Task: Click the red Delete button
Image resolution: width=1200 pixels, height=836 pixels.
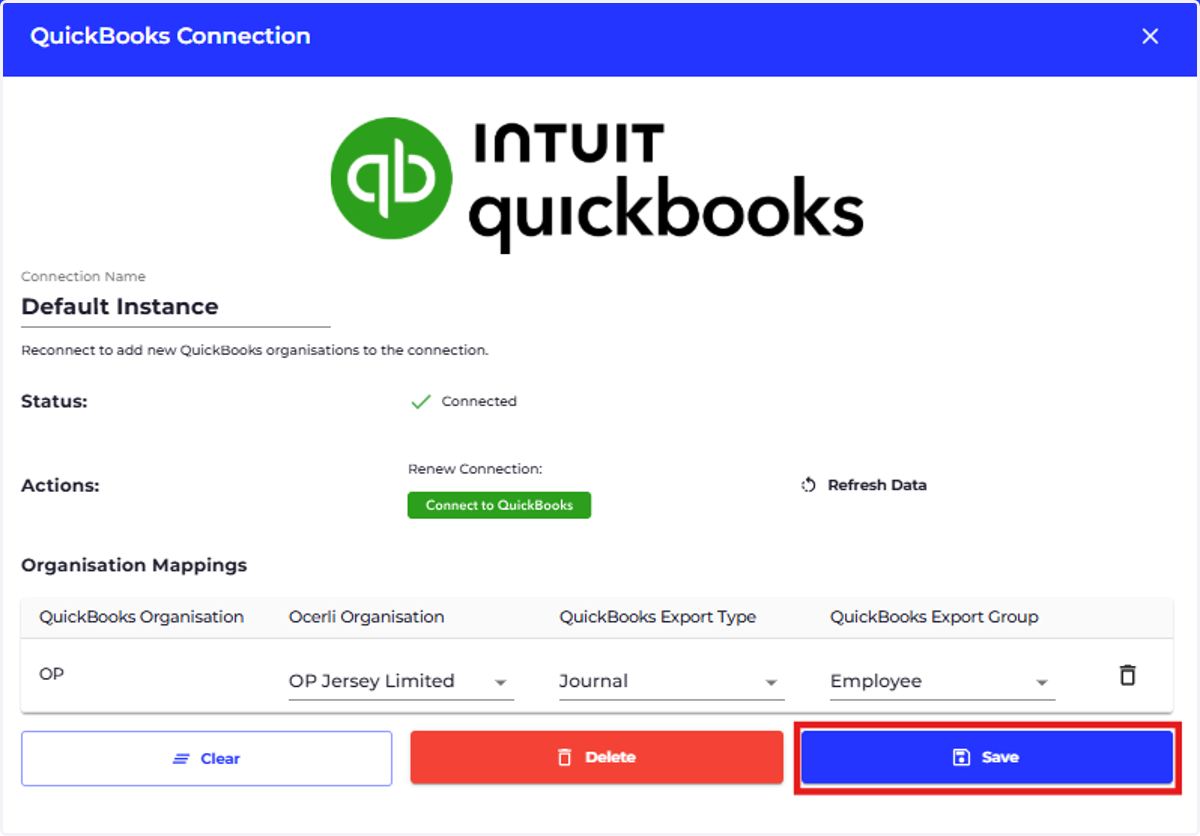Action: click(596, 757)
